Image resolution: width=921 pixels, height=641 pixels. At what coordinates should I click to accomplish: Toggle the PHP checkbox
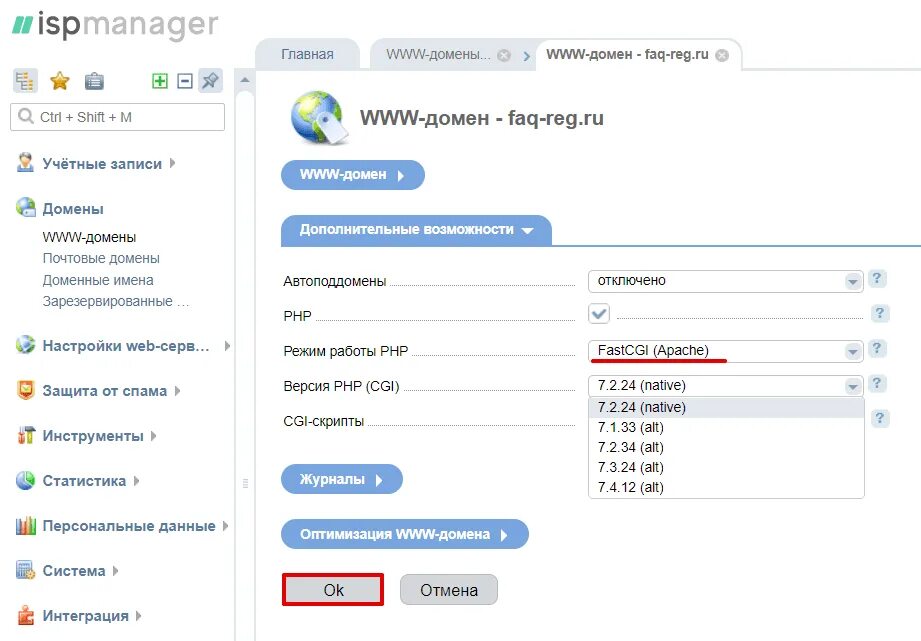599,314
